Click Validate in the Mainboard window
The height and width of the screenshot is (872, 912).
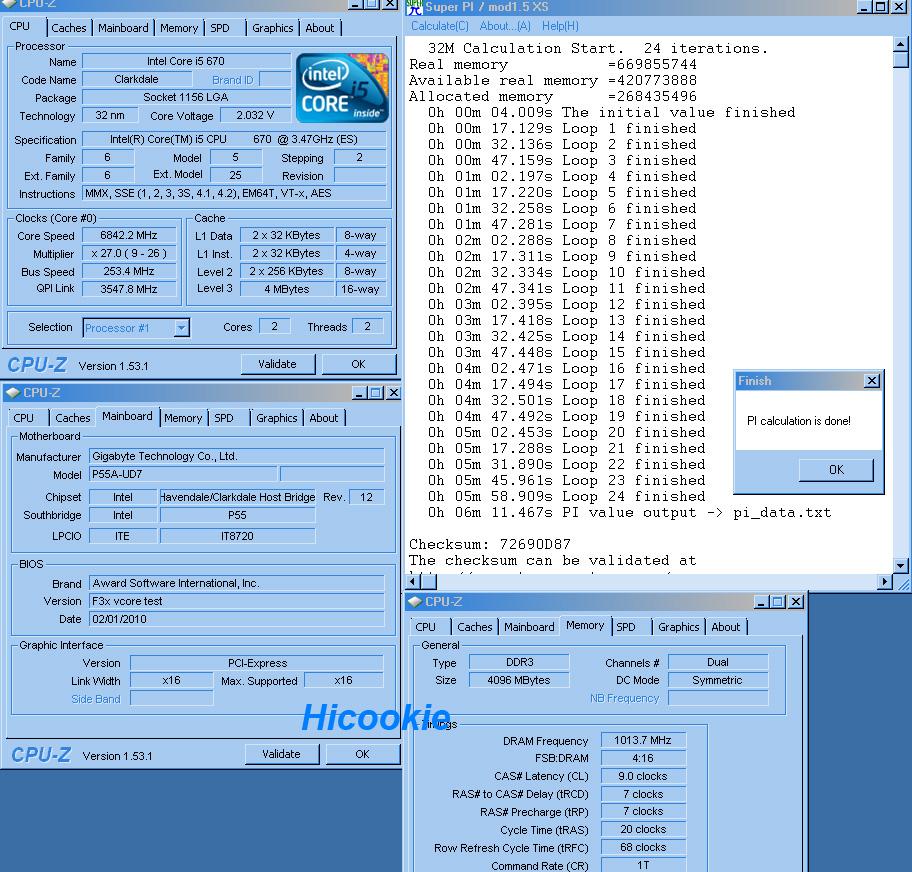pyautogui.click(x=282, y=754)
